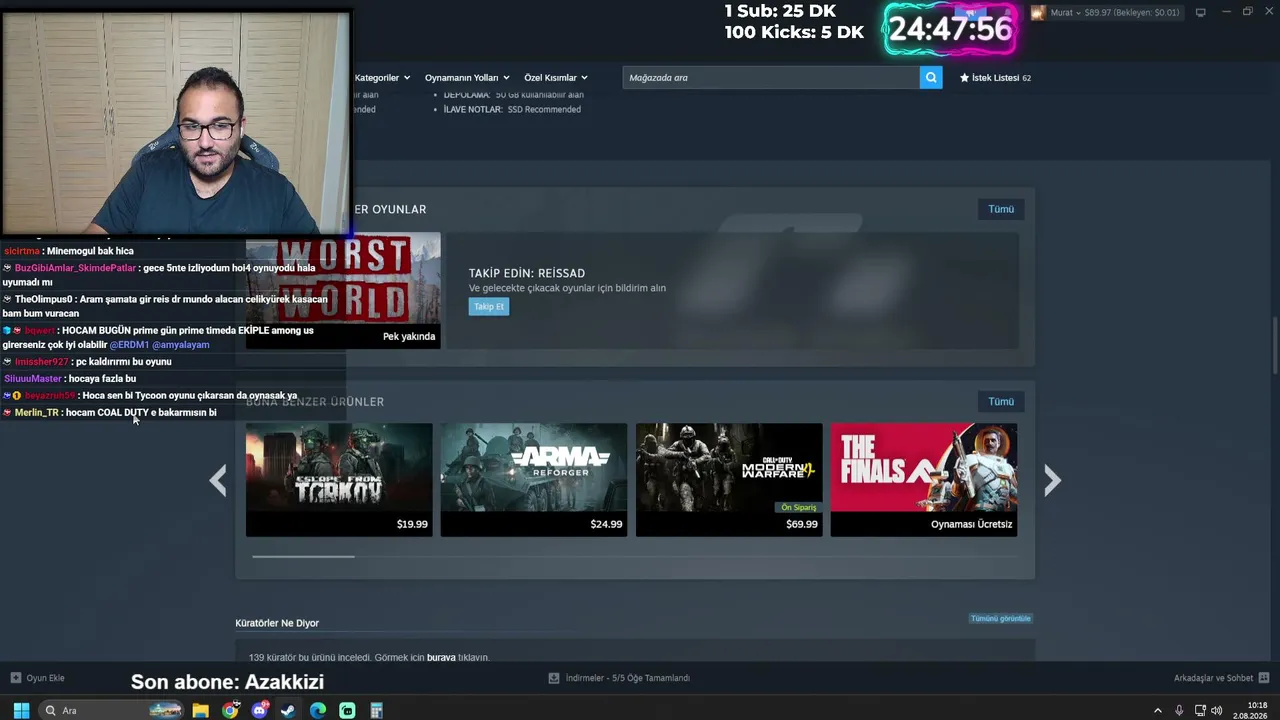Image resolution: width=1280 pixels, height=720 pixels.
Task: Click chat username TheOlimpus0
Action: (x=43, y=299)
